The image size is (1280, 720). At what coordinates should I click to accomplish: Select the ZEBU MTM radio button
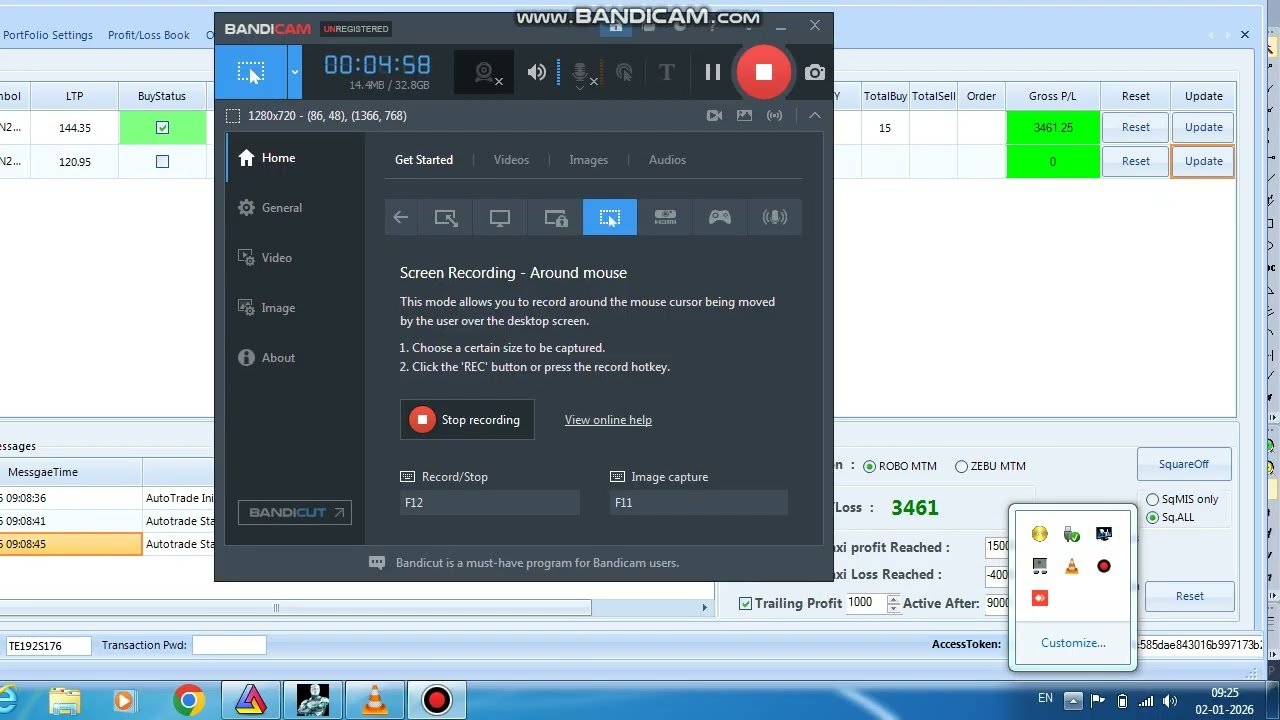click(x=960, y=465)
